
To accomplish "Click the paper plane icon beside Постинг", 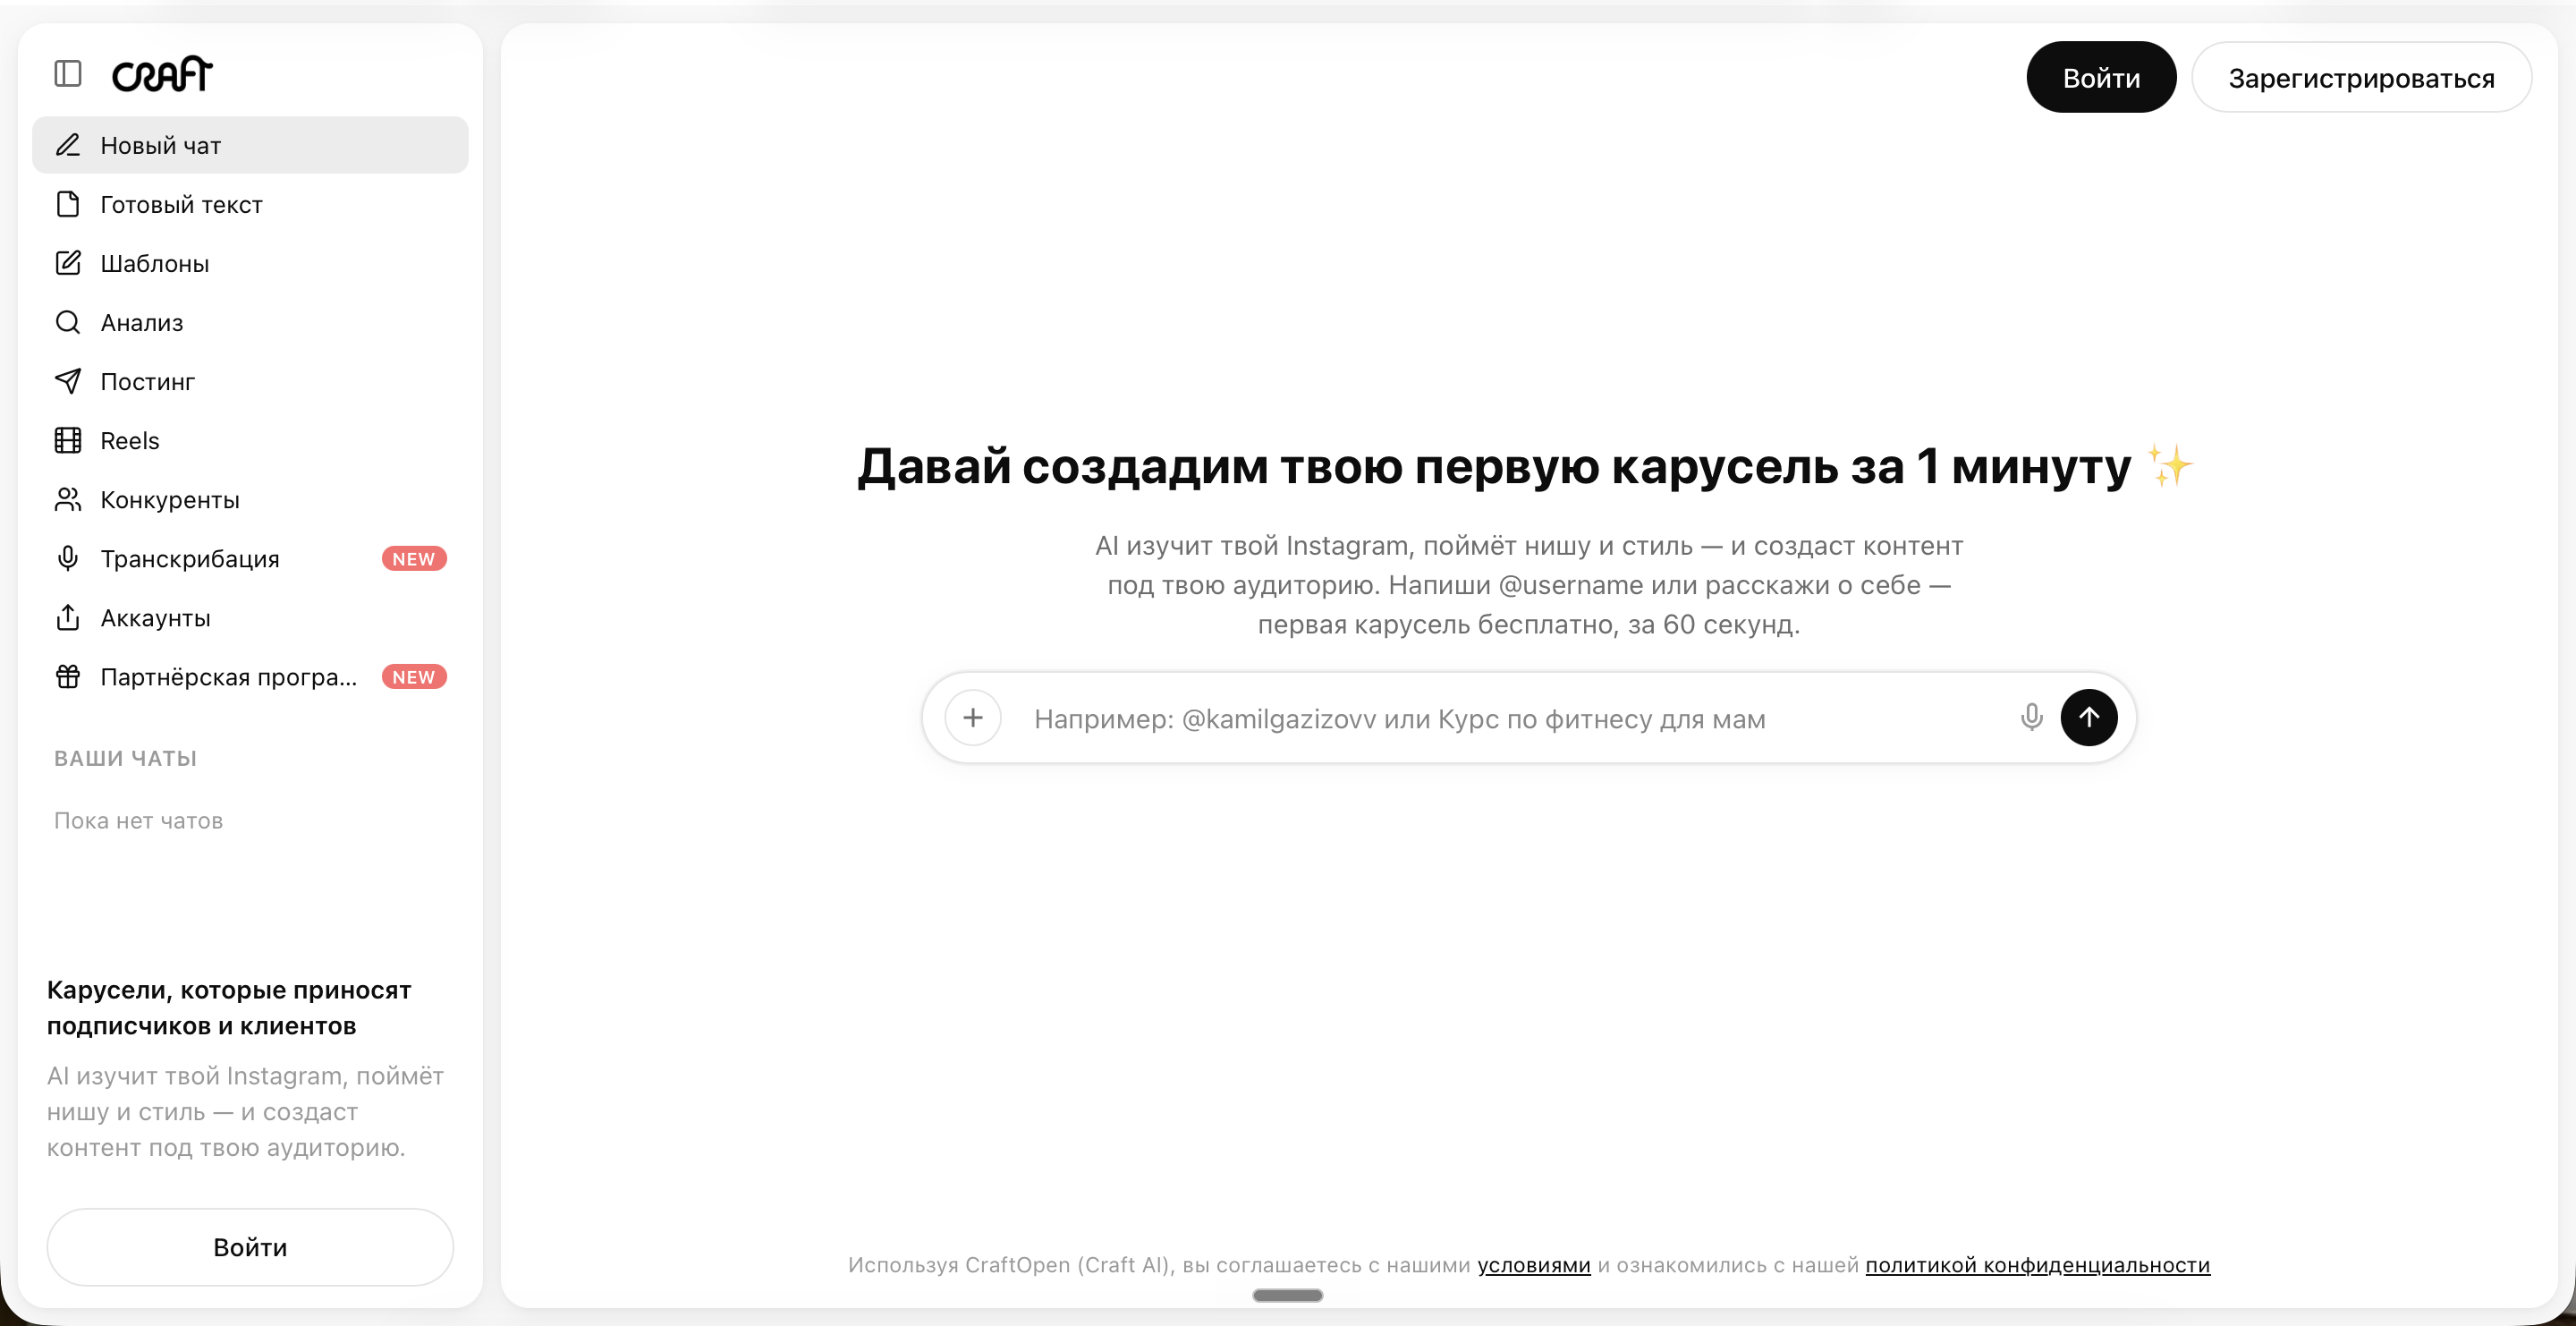I will [x=68, y=381].
